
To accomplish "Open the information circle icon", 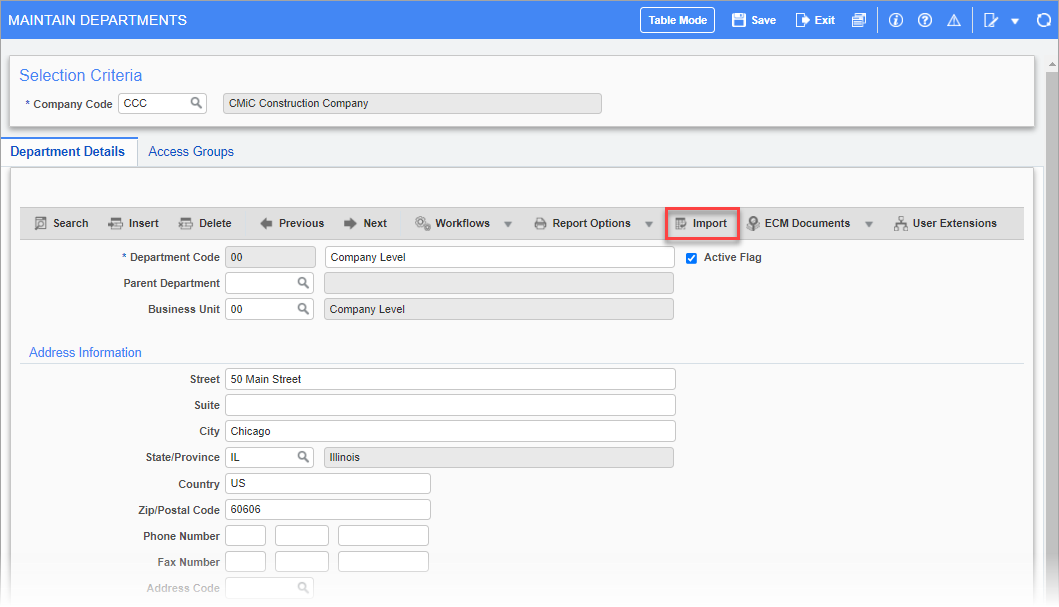I will [896, 20].
